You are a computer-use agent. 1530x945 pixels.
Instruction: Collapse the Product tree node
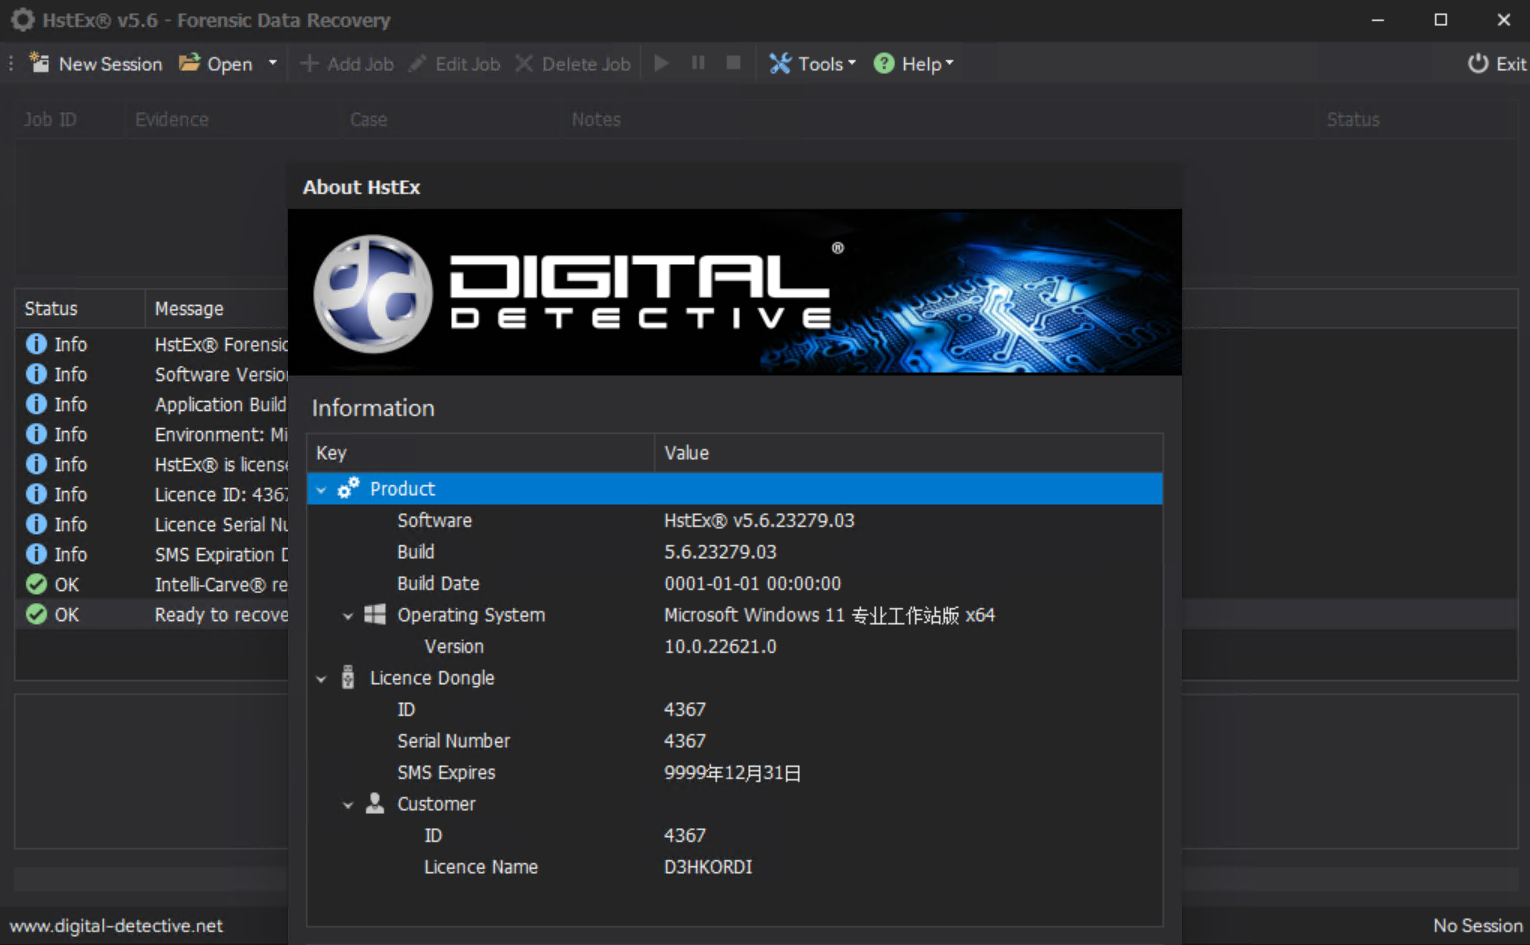tap(321, 490)
